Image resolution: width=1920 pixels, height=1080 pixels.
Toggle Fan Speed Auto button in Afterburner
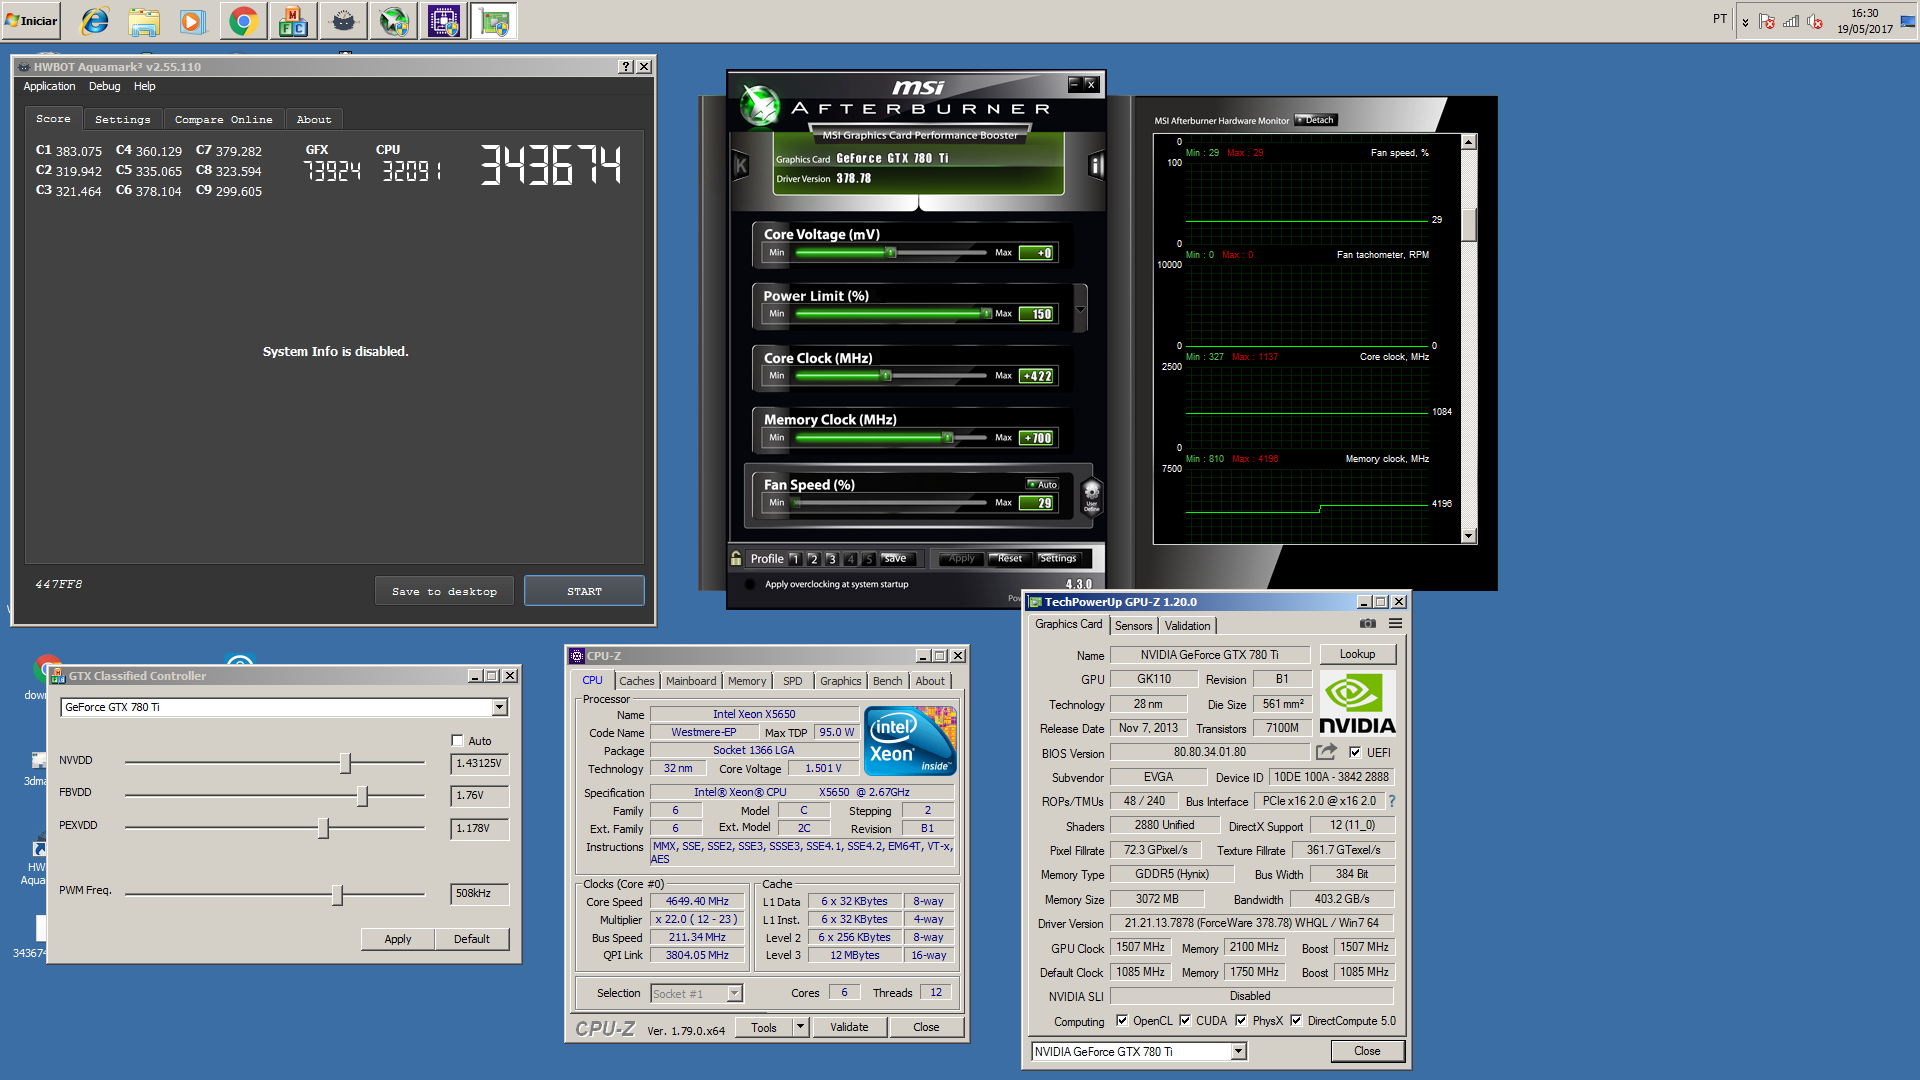coord(1042,484)
